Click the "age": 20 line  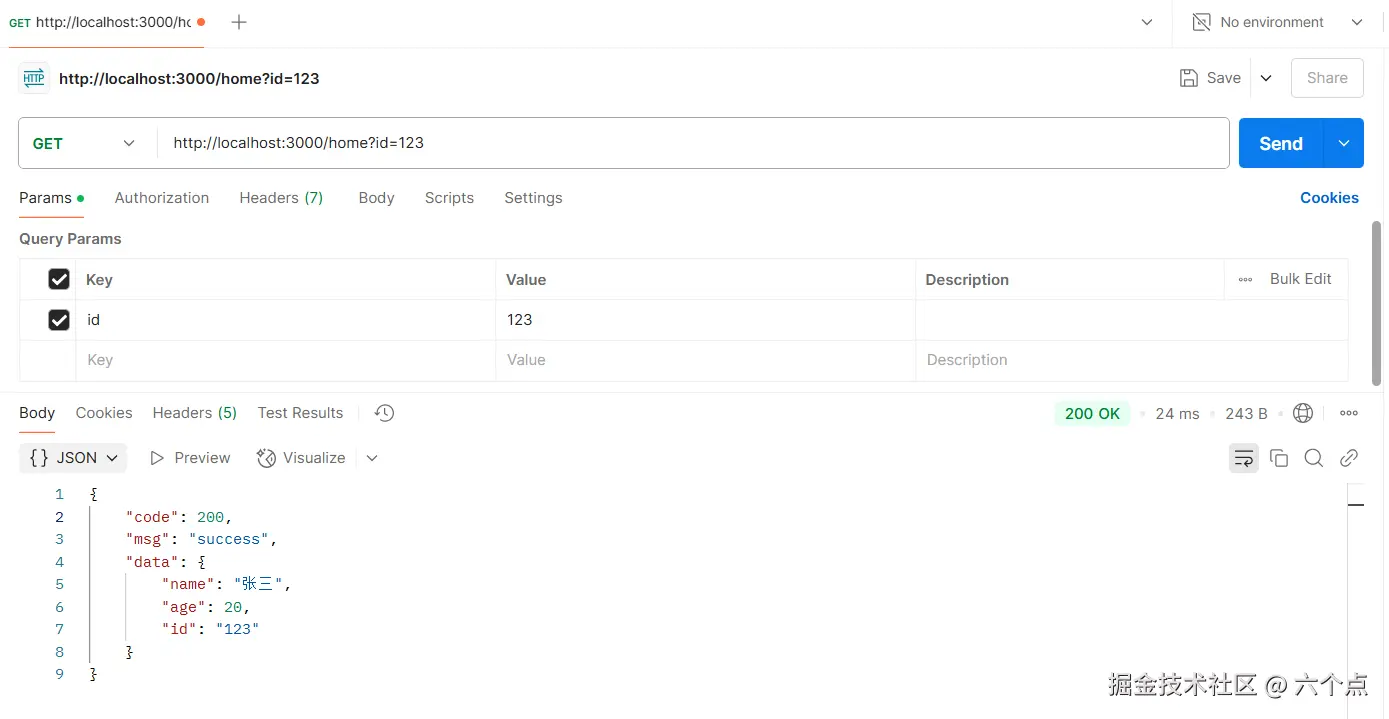coord(206,607)
